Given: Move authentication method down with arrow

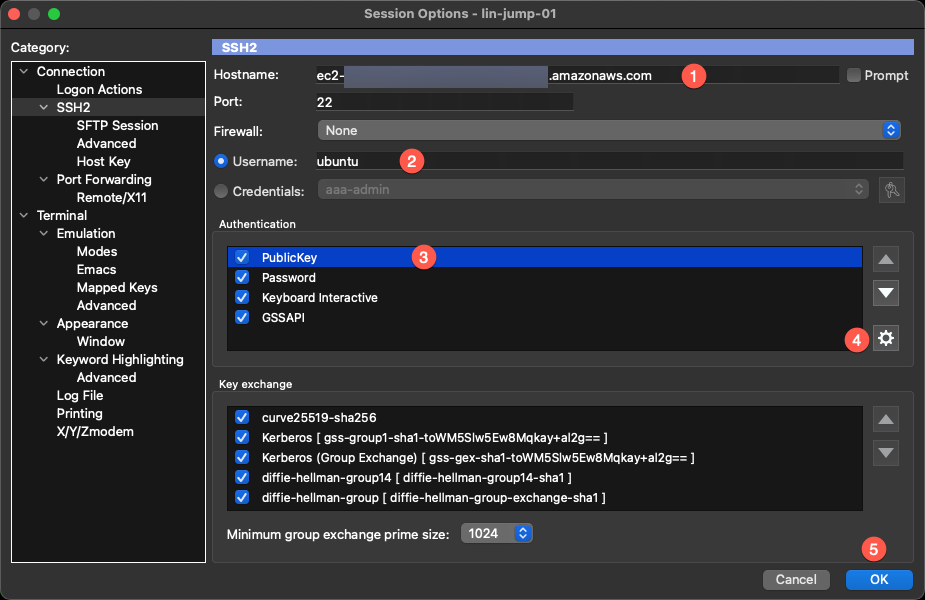Looking at the screenshot, I should (x=885, y=293).
